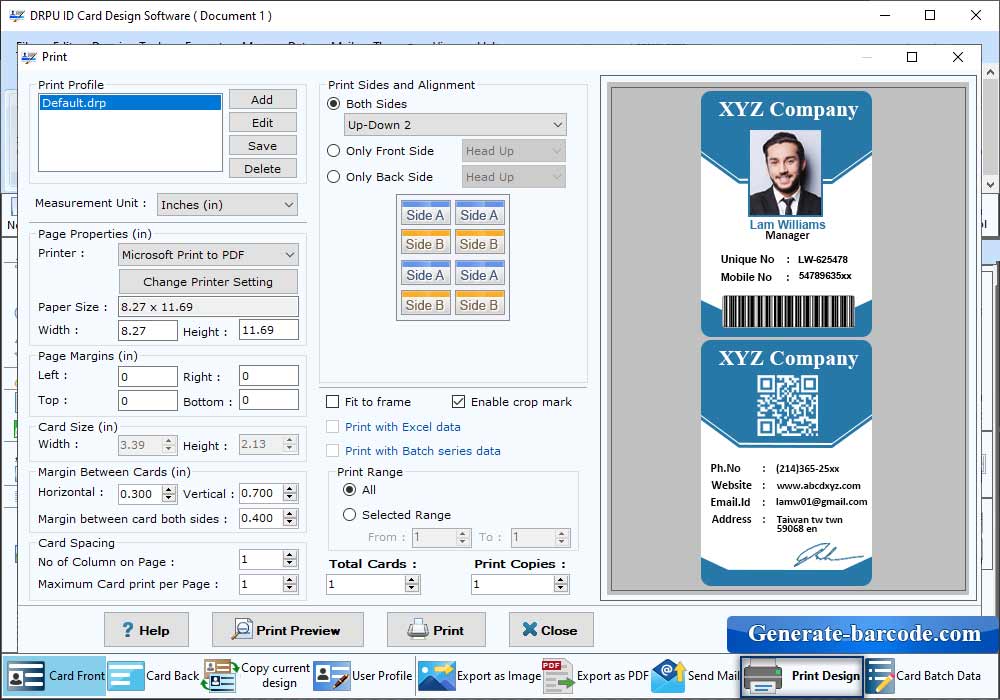Click the page Width input field
1000x700 pixels.
click(148, 330)
